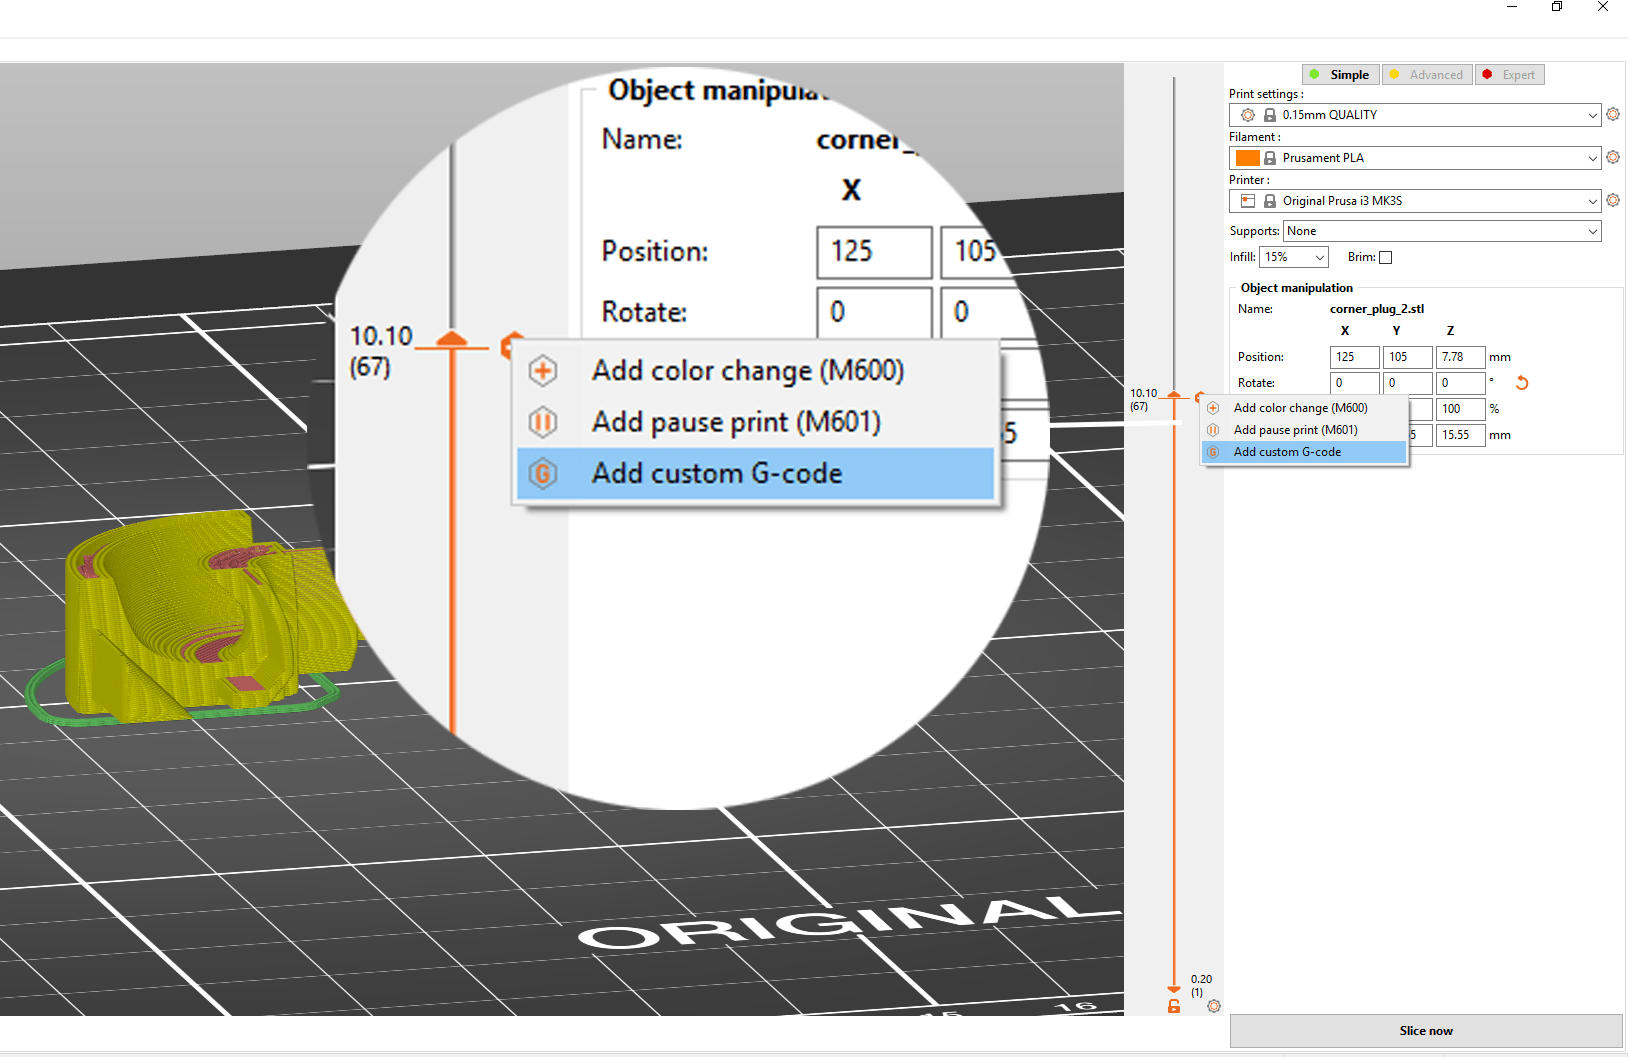Toggle the orange padlock under the layer slider
This screenshot has height=1057, width=1628.
[1172, 1006]
